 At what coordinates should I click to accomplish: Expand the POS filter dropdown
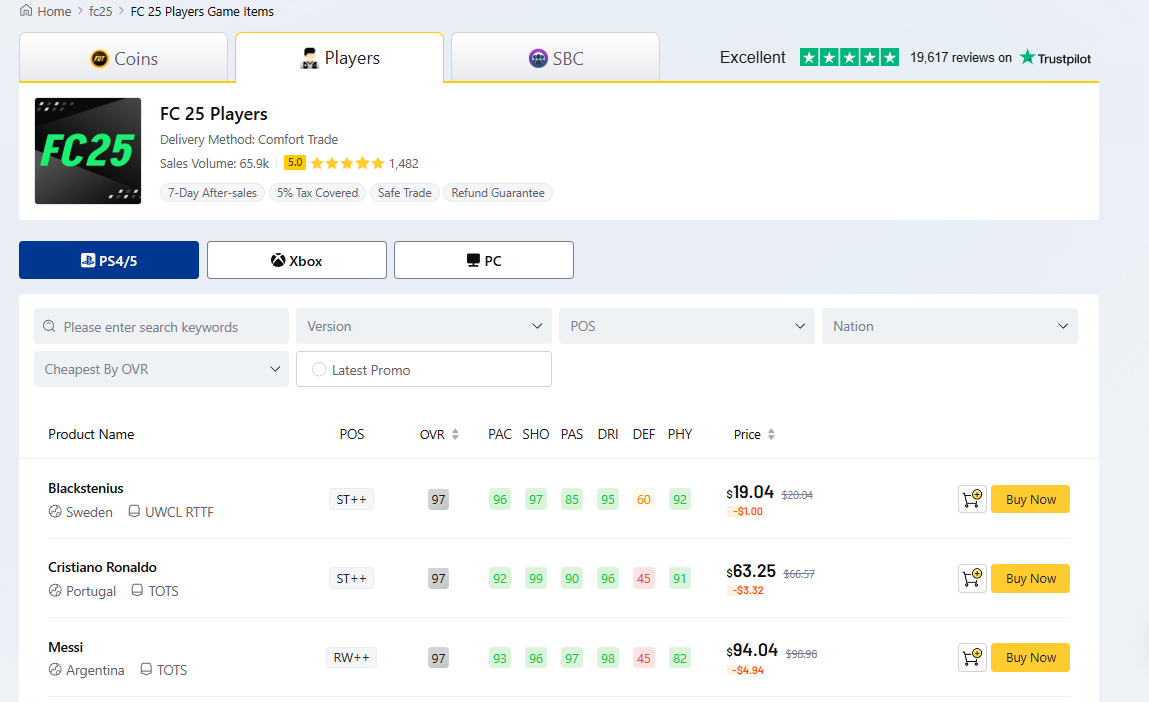tap(687, 327)
